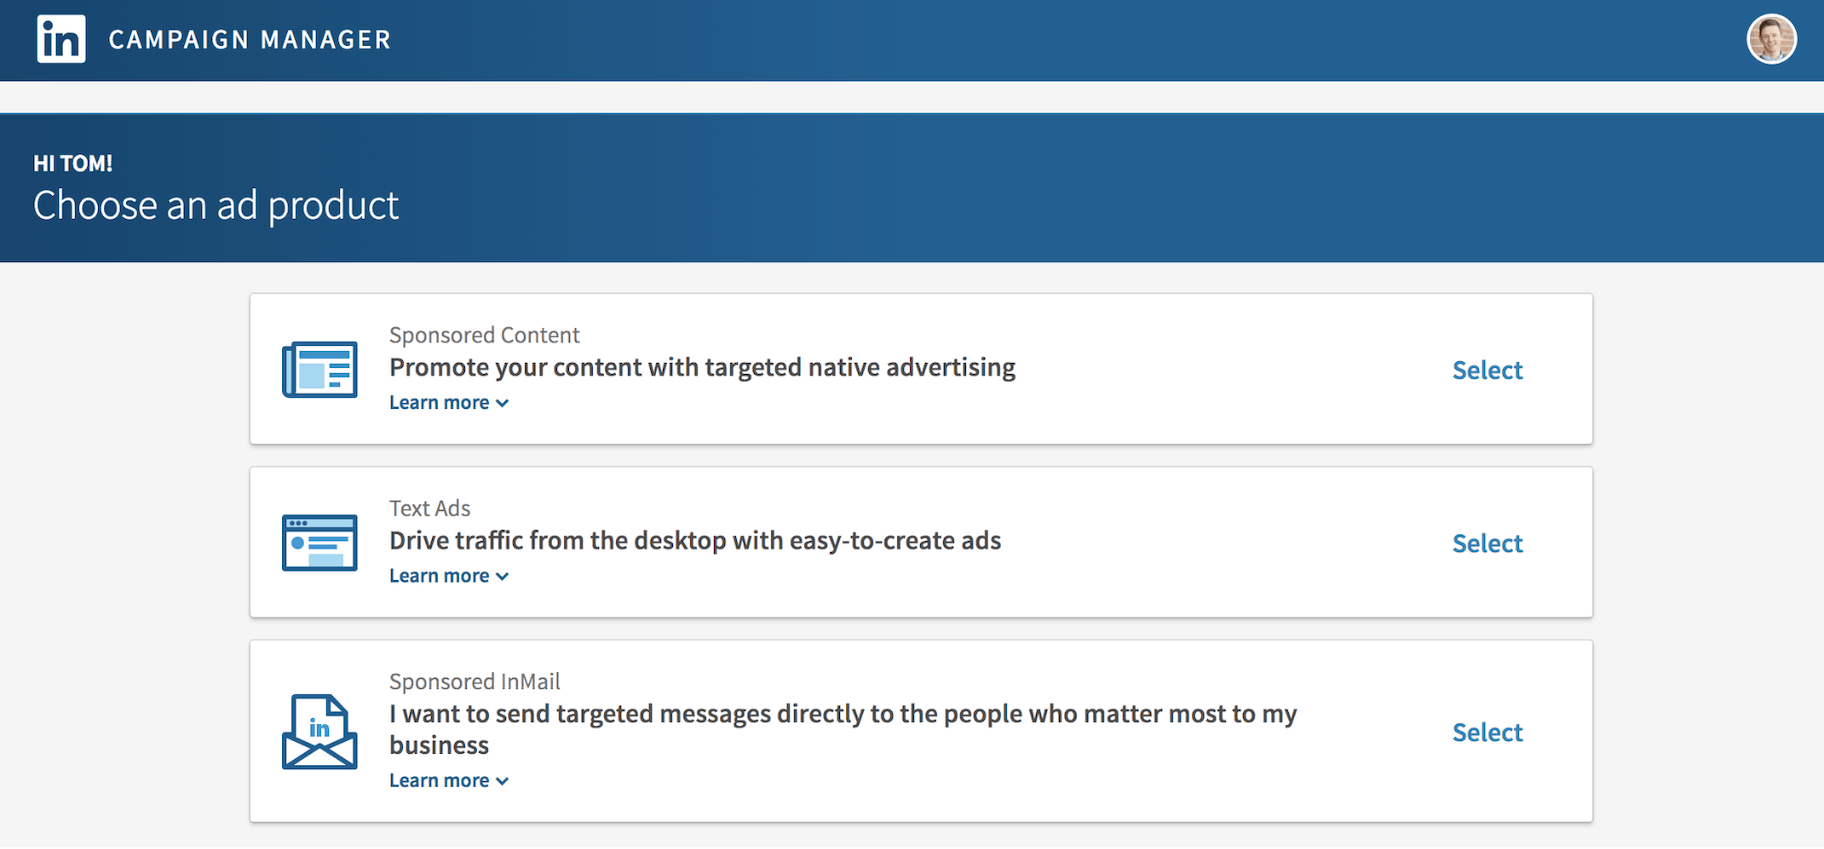Click the LinkedIn logo in header

pyautogui.click(x=61, y=40)
